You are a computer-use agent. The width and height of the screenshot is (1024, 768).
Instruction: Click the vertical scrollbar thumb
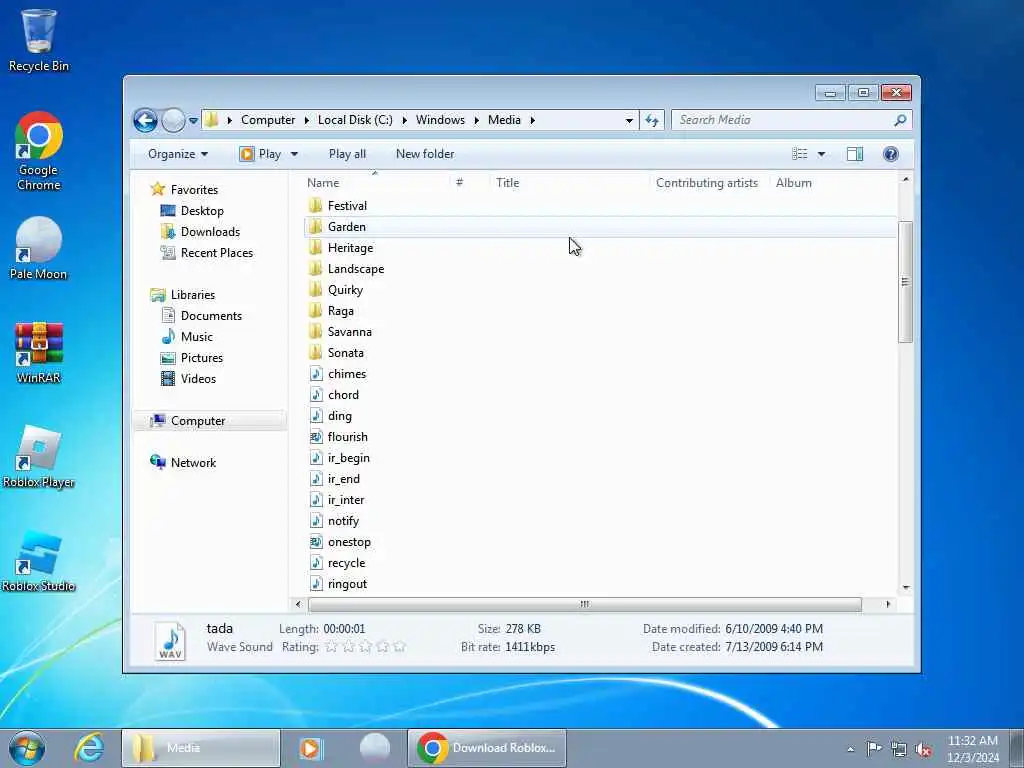tap(905, 282)
